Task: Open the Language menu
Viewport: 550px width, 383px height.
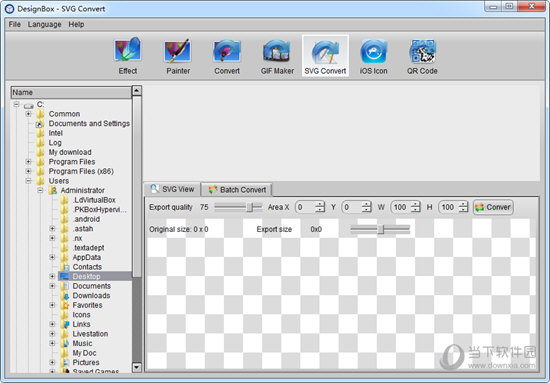Action: coord(45,24)
